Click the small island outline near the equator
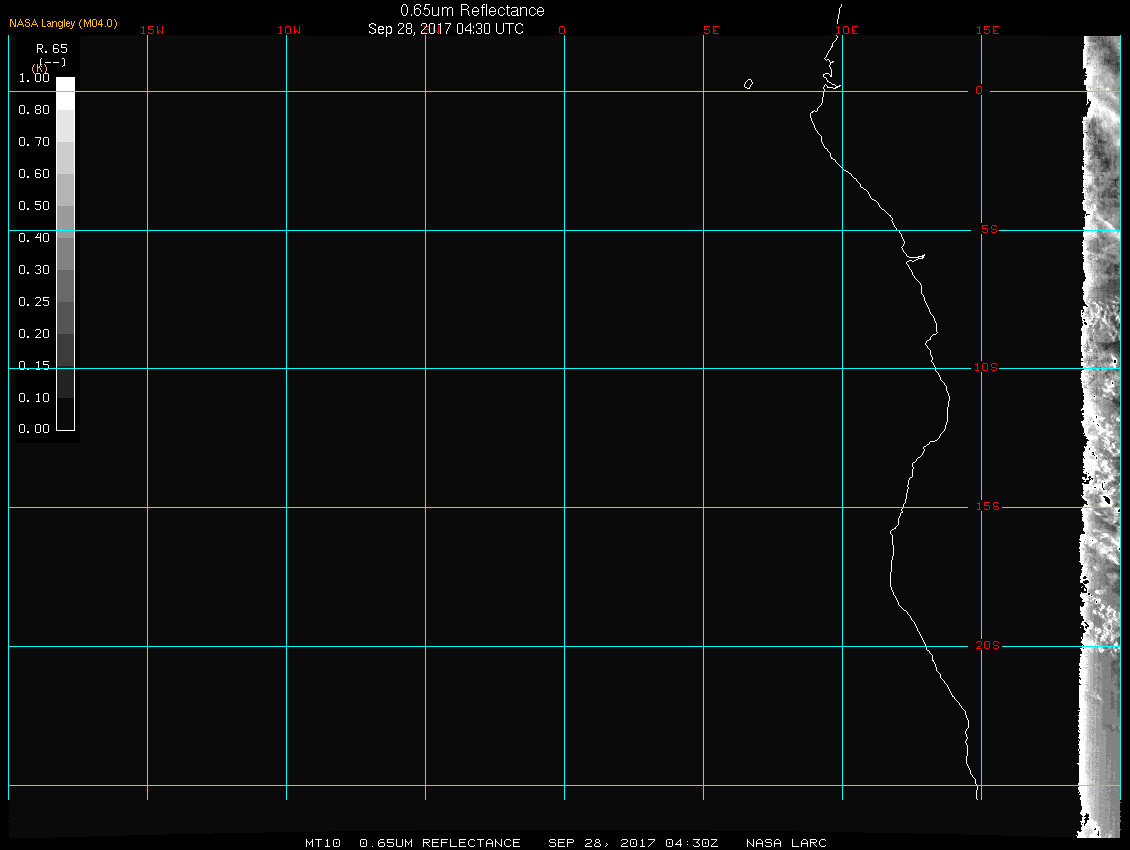Image resolution: width=1130 pixels, height=850 pixels. pos(748,84)
